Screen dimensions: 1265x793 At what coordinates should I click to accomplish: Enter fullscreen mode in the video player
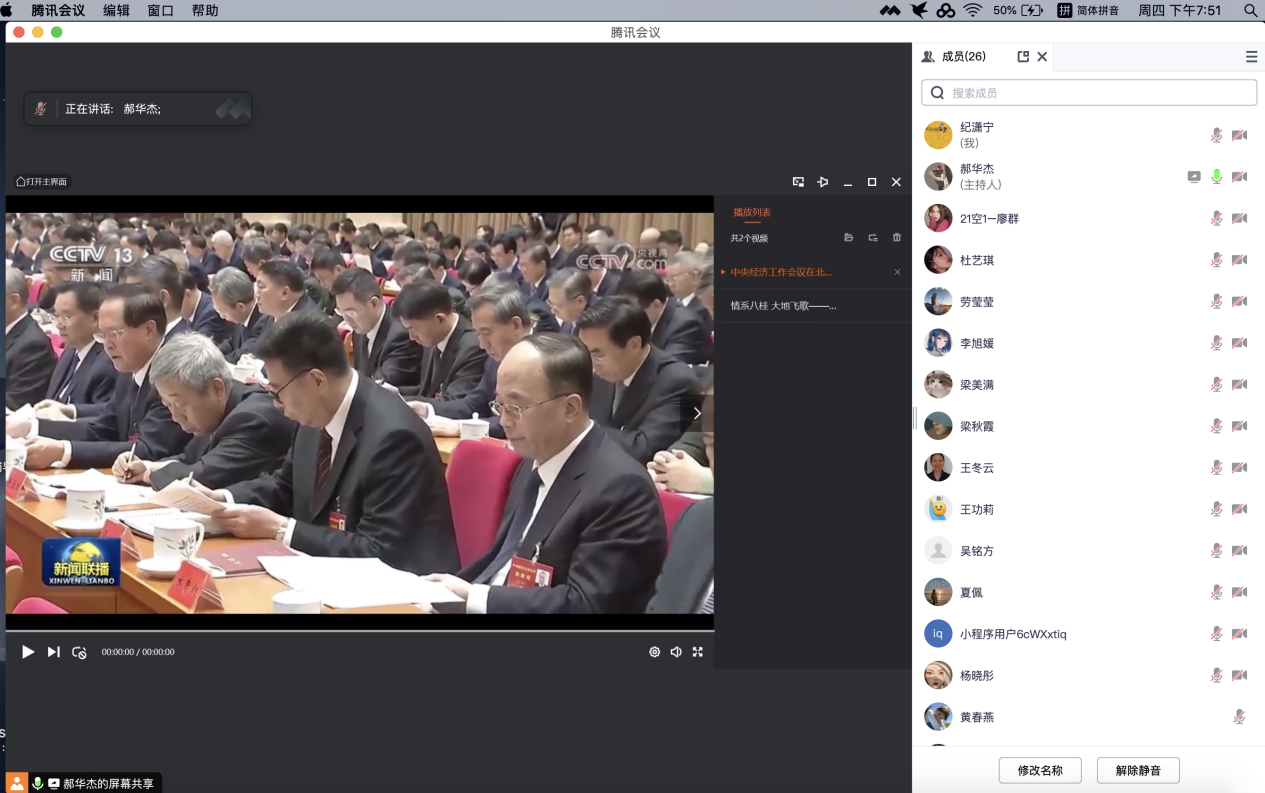pyautogui.click(x=698, y=652)
